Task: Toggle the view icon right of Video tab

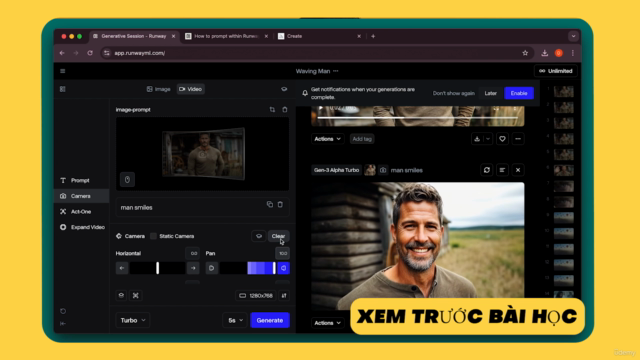Action: pyautogui.click(x=284, y=89)
